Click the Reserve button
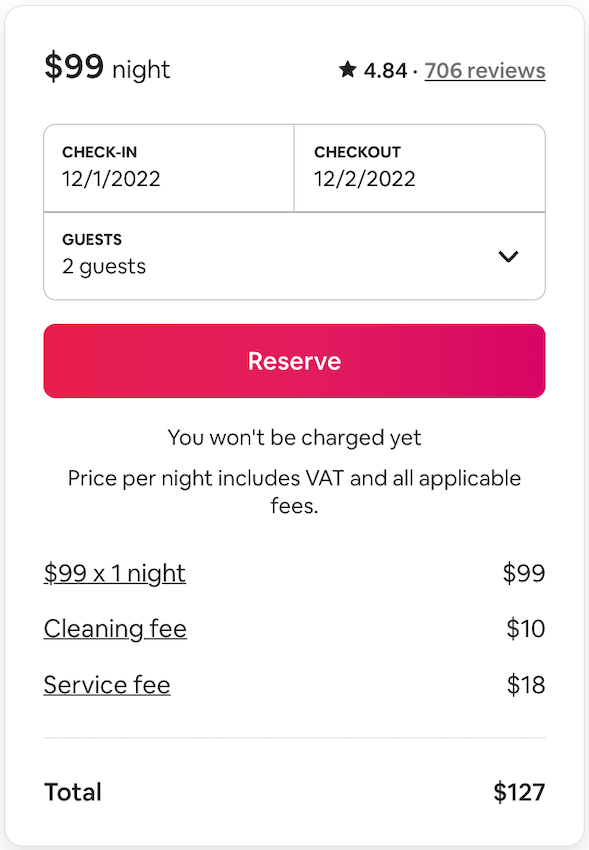This screenshot has width=589, height=850. [294, 361]
